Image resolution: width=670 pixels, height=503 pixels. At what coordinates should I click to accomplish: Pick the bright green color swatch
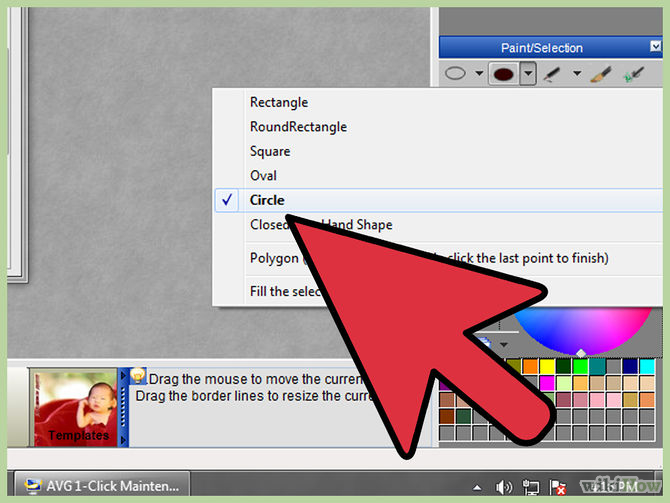[580, 366]
